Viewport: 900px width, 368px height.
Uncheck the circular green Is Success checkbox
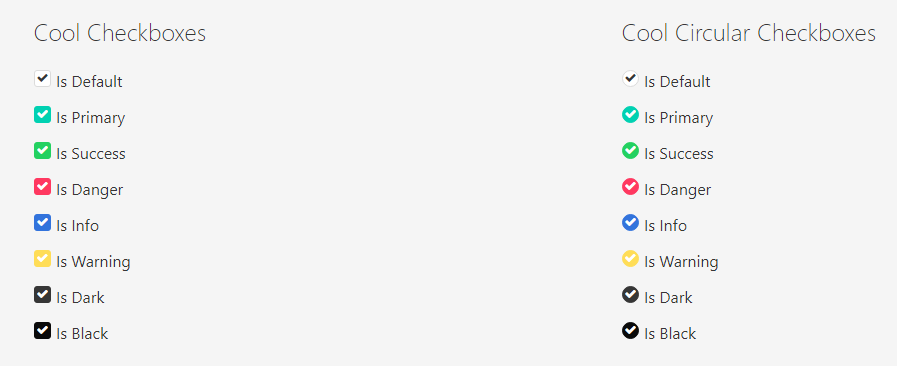click(630, 151)
